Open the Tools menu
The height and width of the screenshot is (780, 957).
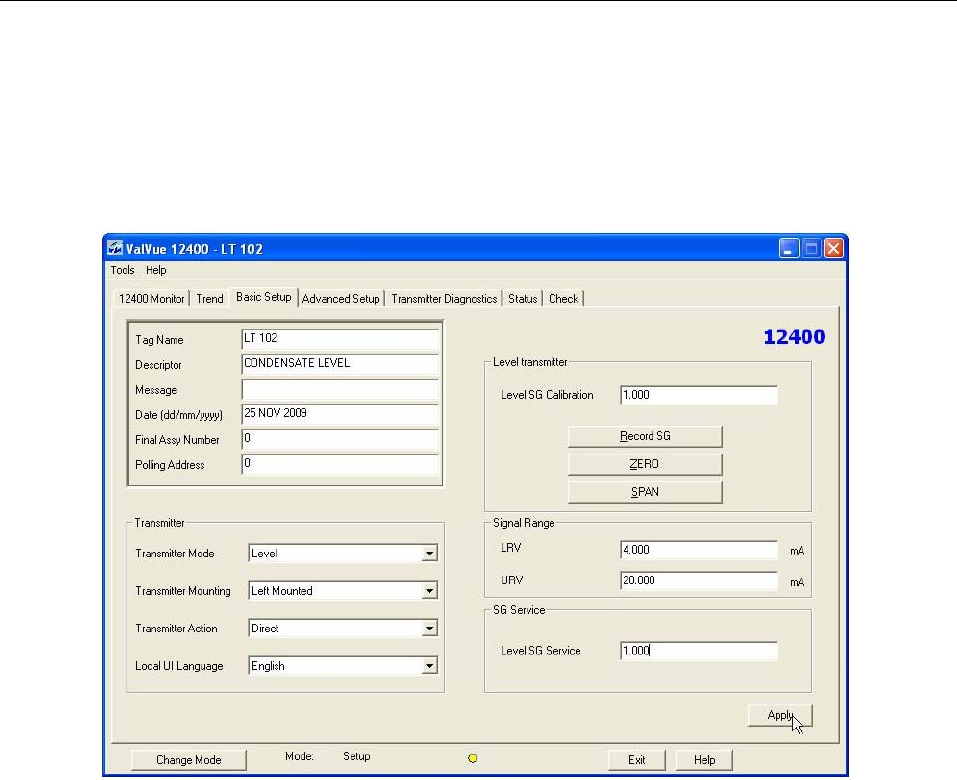point(122,270)
